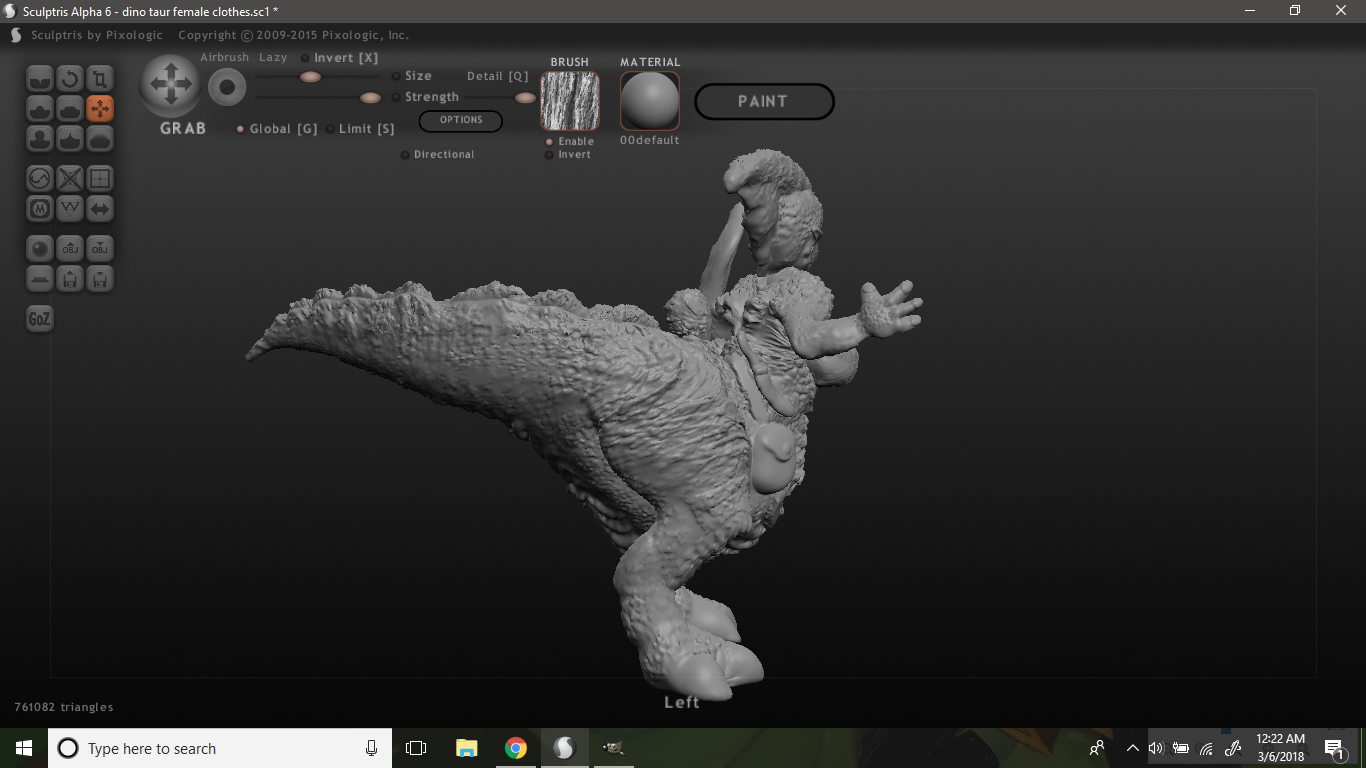Select the Flatten brush tool

click(x=70, y=108)
